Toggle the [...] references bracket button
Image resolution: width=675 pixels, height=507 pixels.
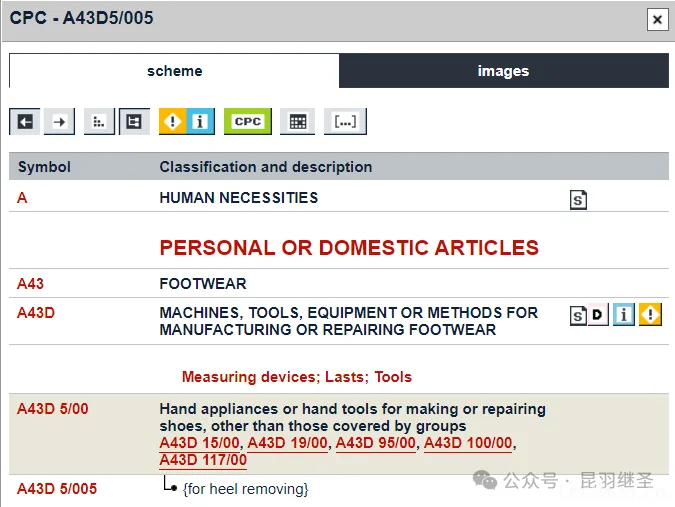tap(345, 121)
